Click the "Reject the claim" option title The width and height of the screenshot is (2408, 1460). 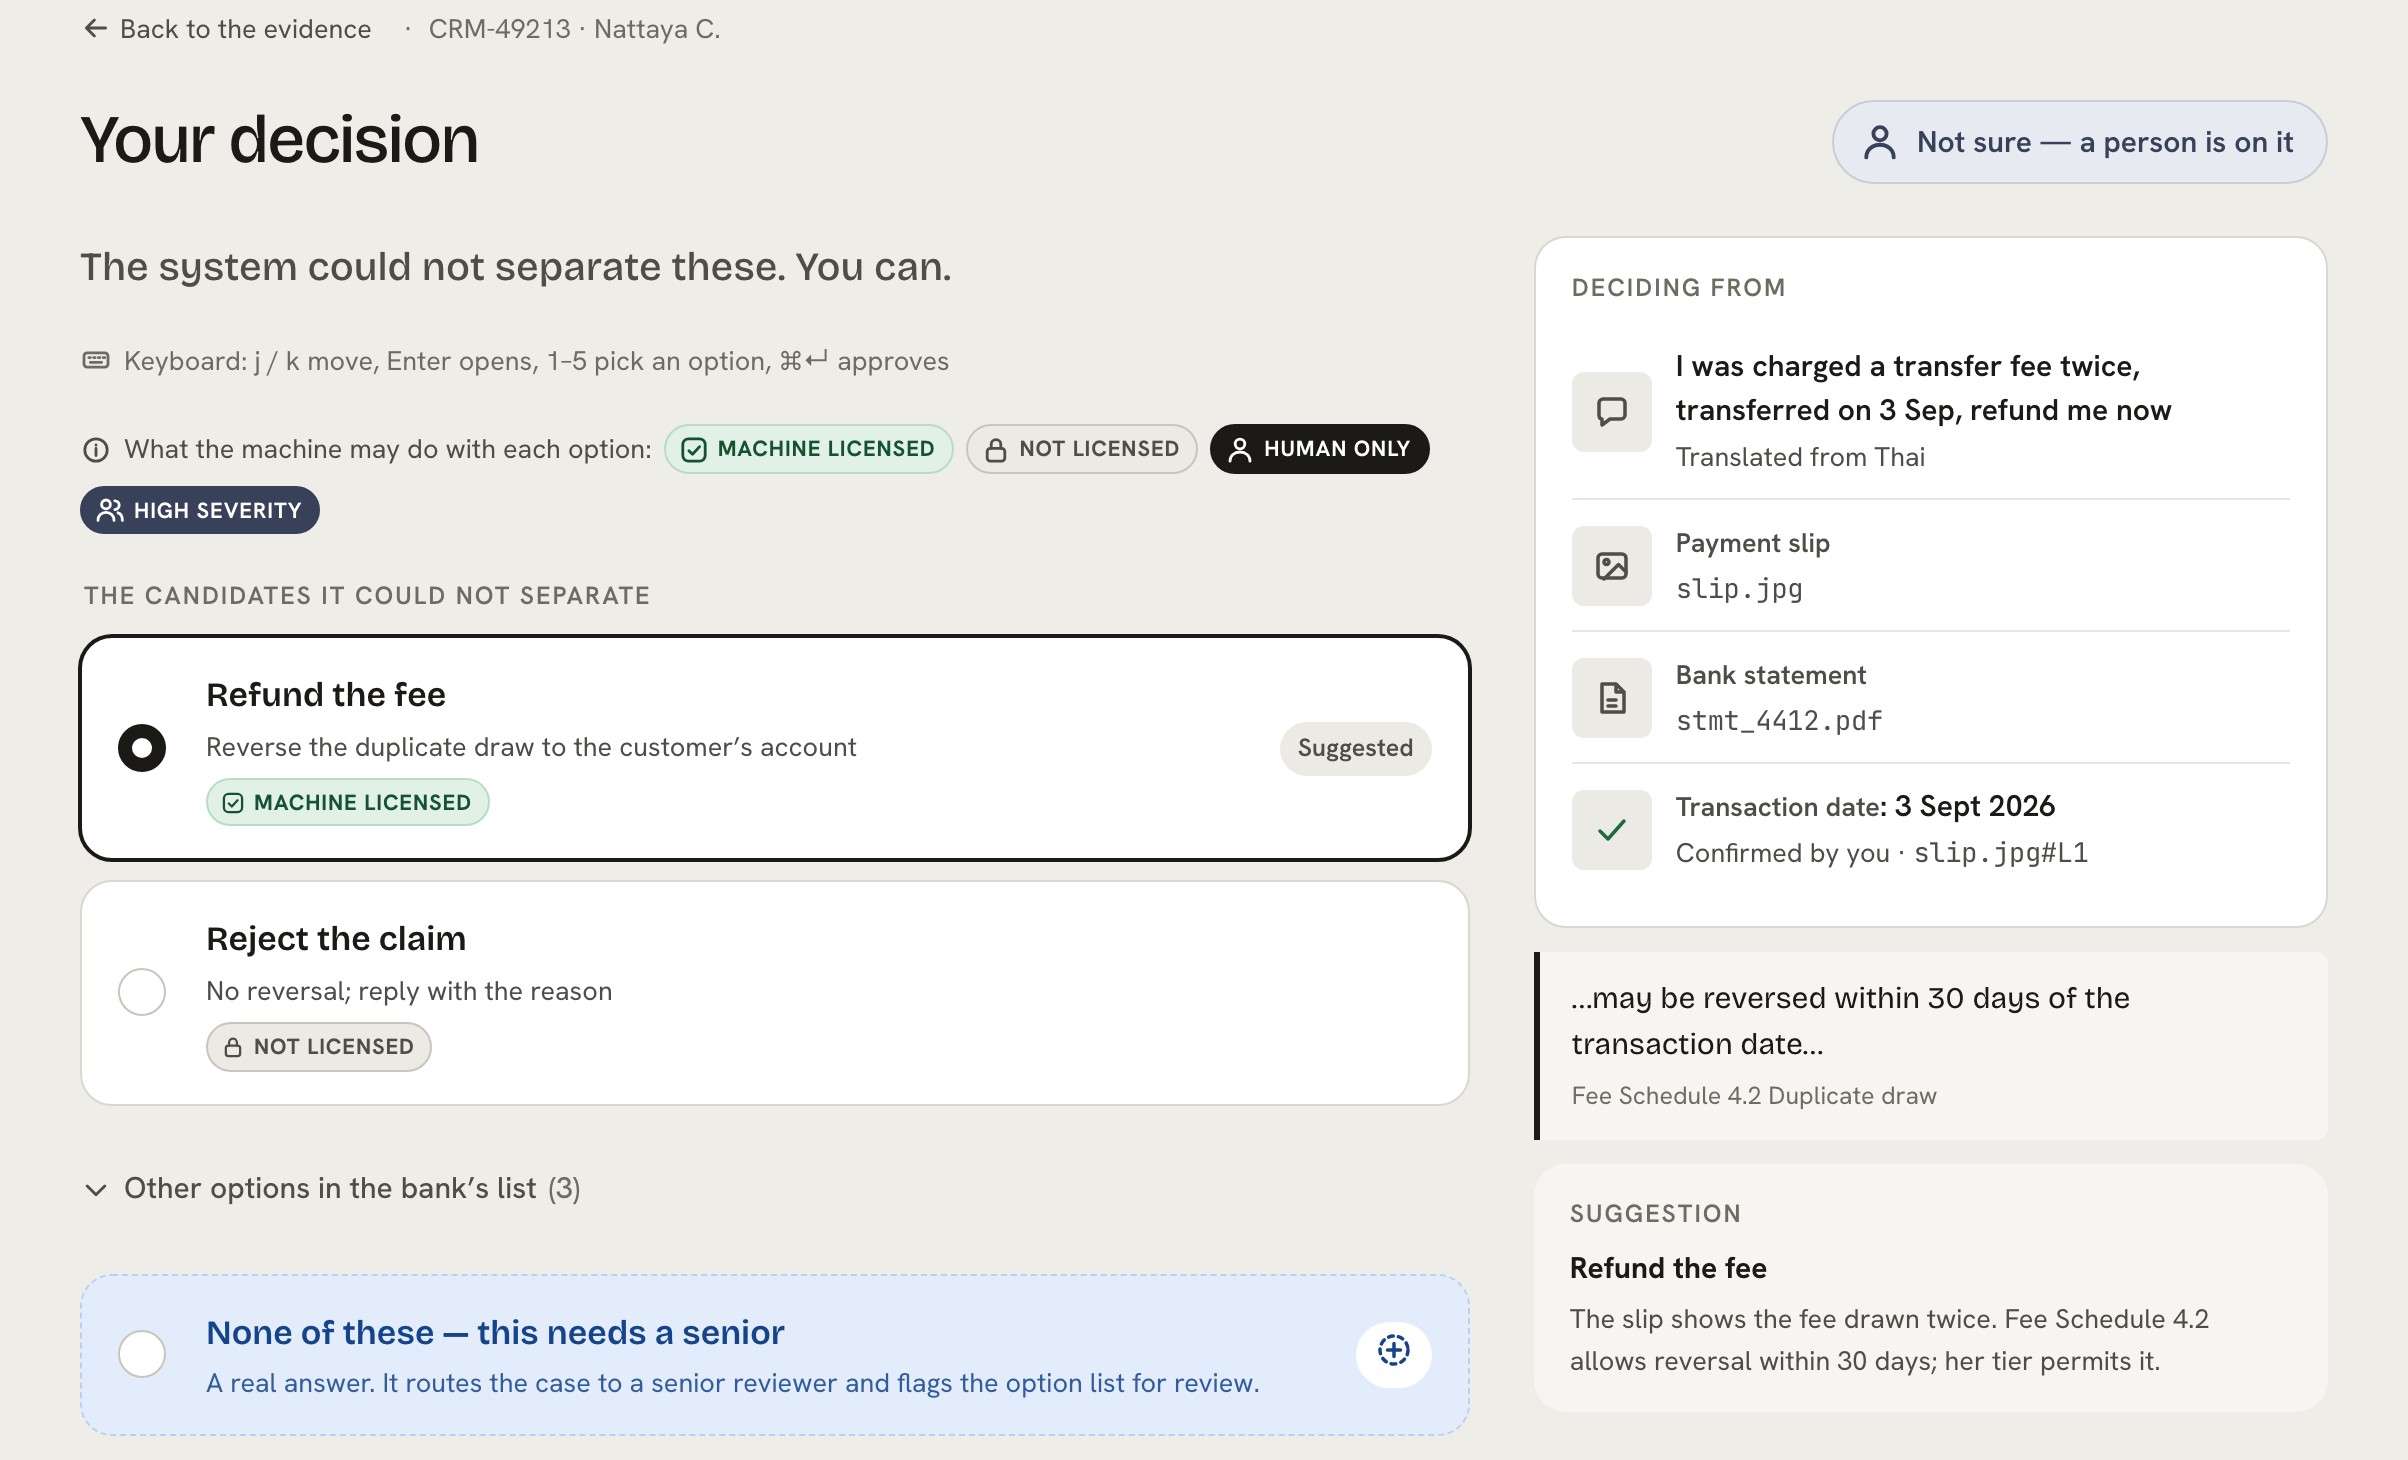[336, 939]
